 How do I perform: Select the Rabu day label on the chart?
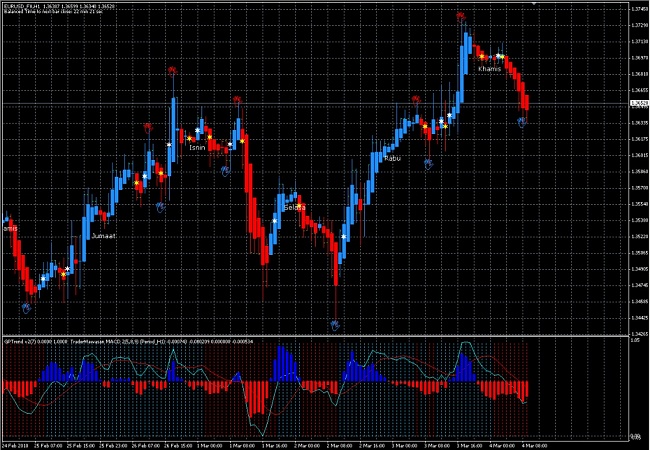[392, 157]
